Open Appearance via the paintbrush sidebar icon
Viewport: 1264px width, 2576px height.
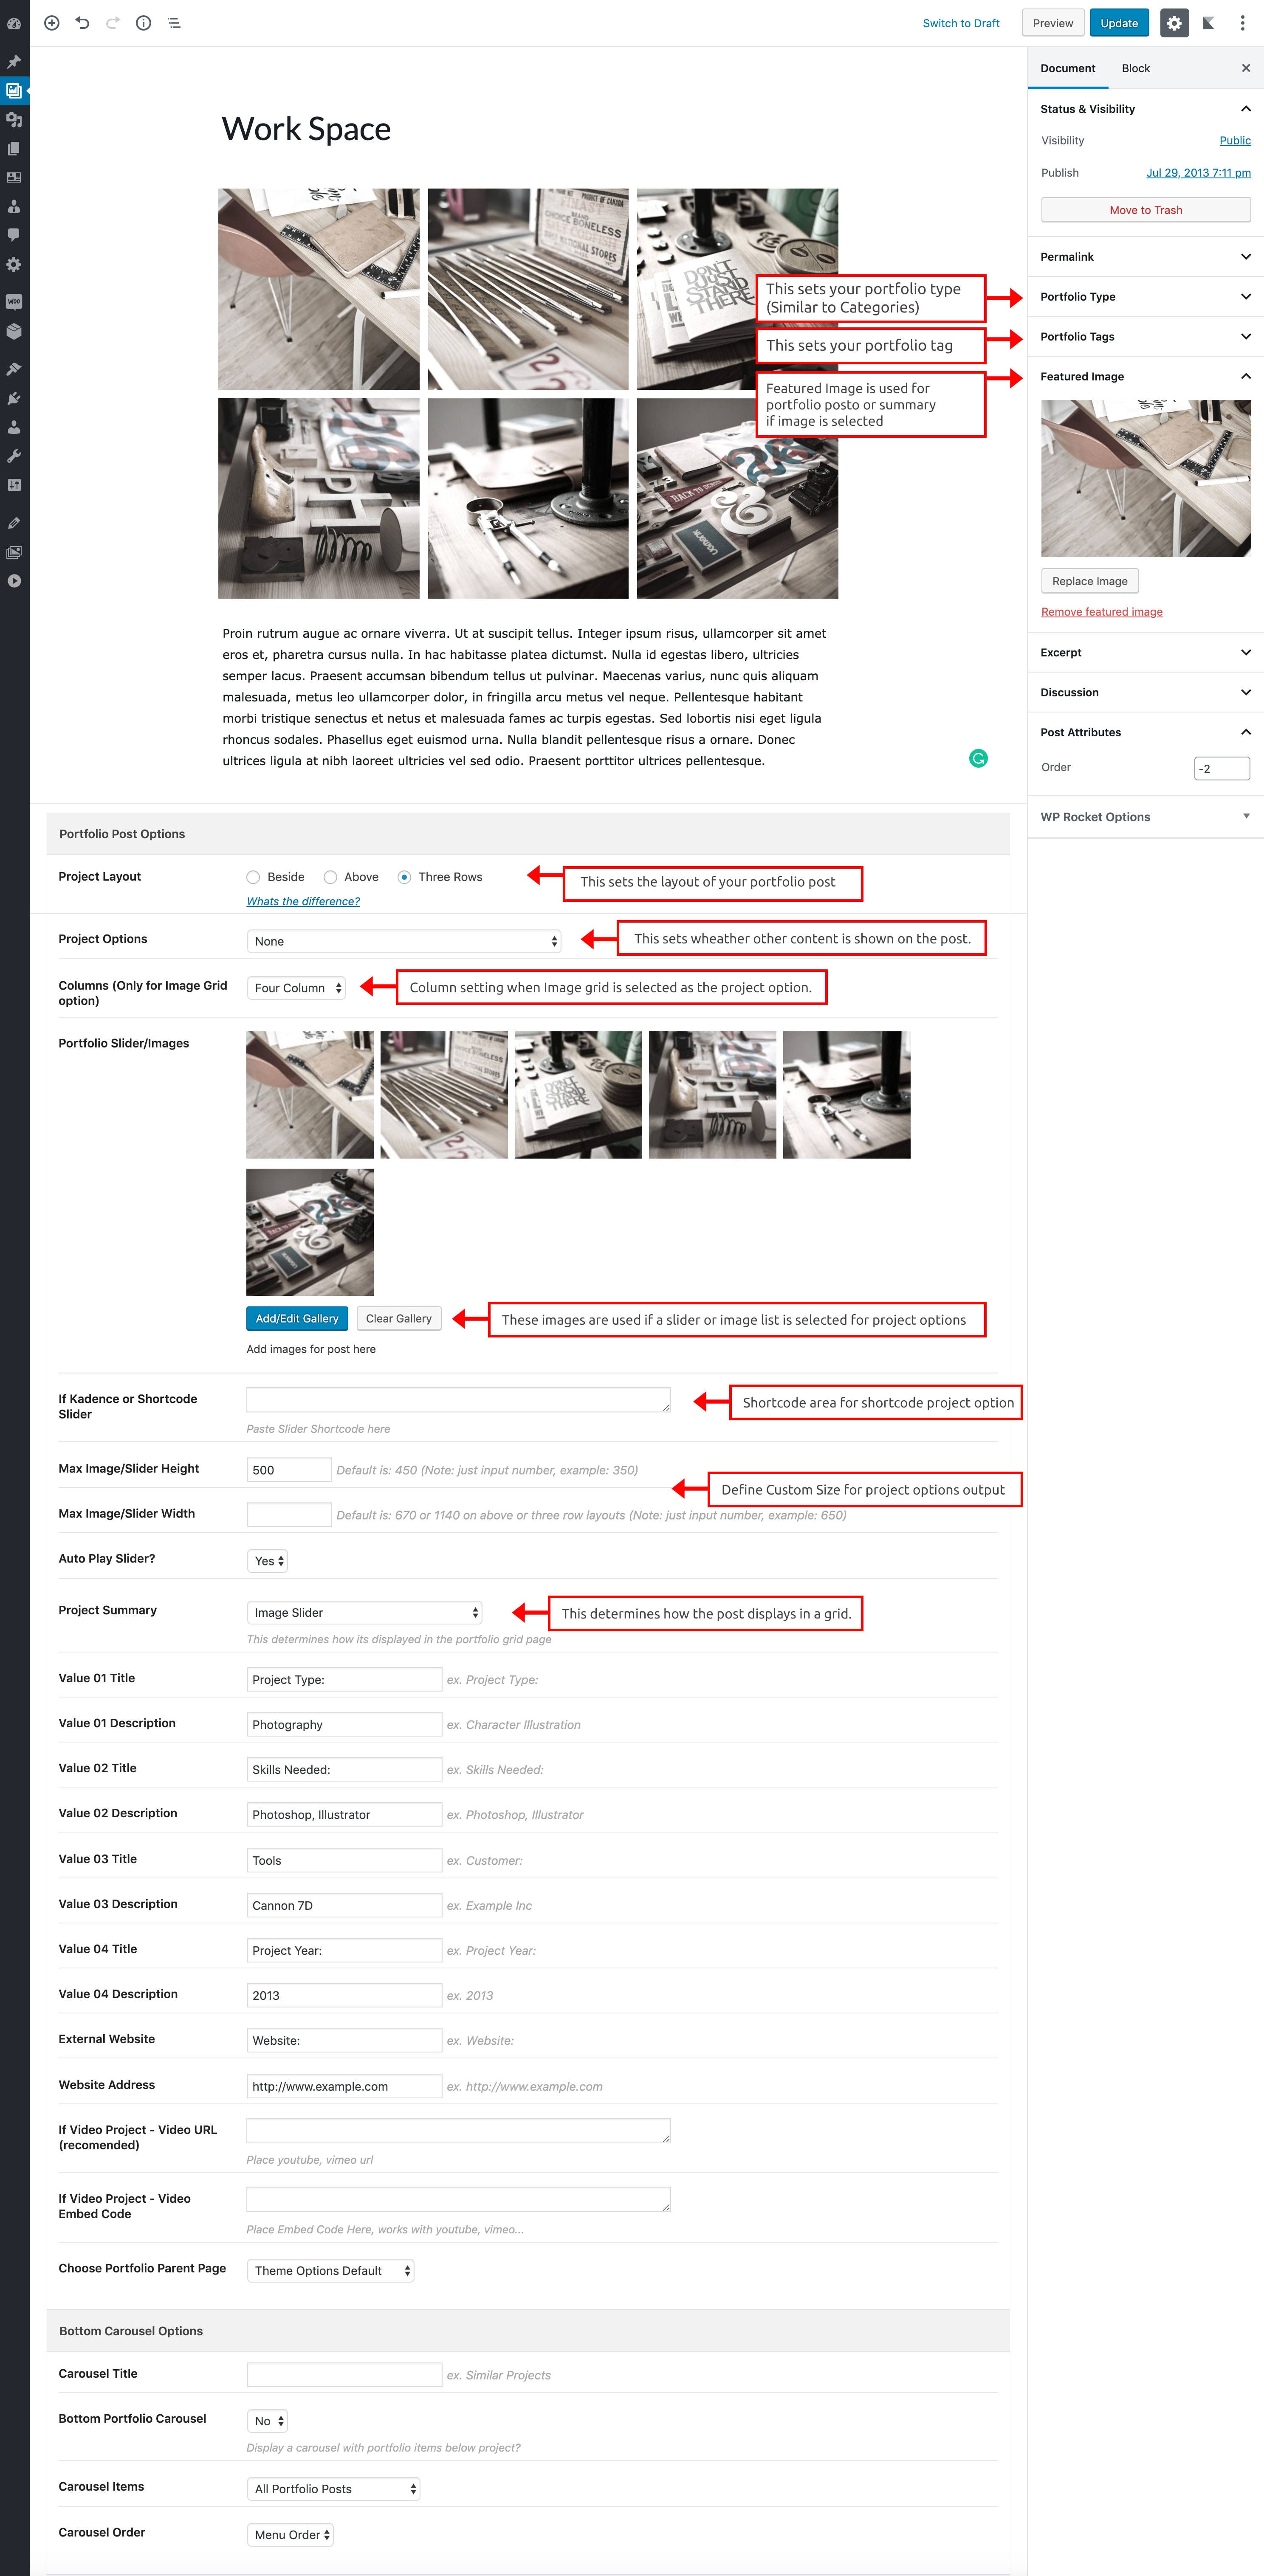(14, 369)
